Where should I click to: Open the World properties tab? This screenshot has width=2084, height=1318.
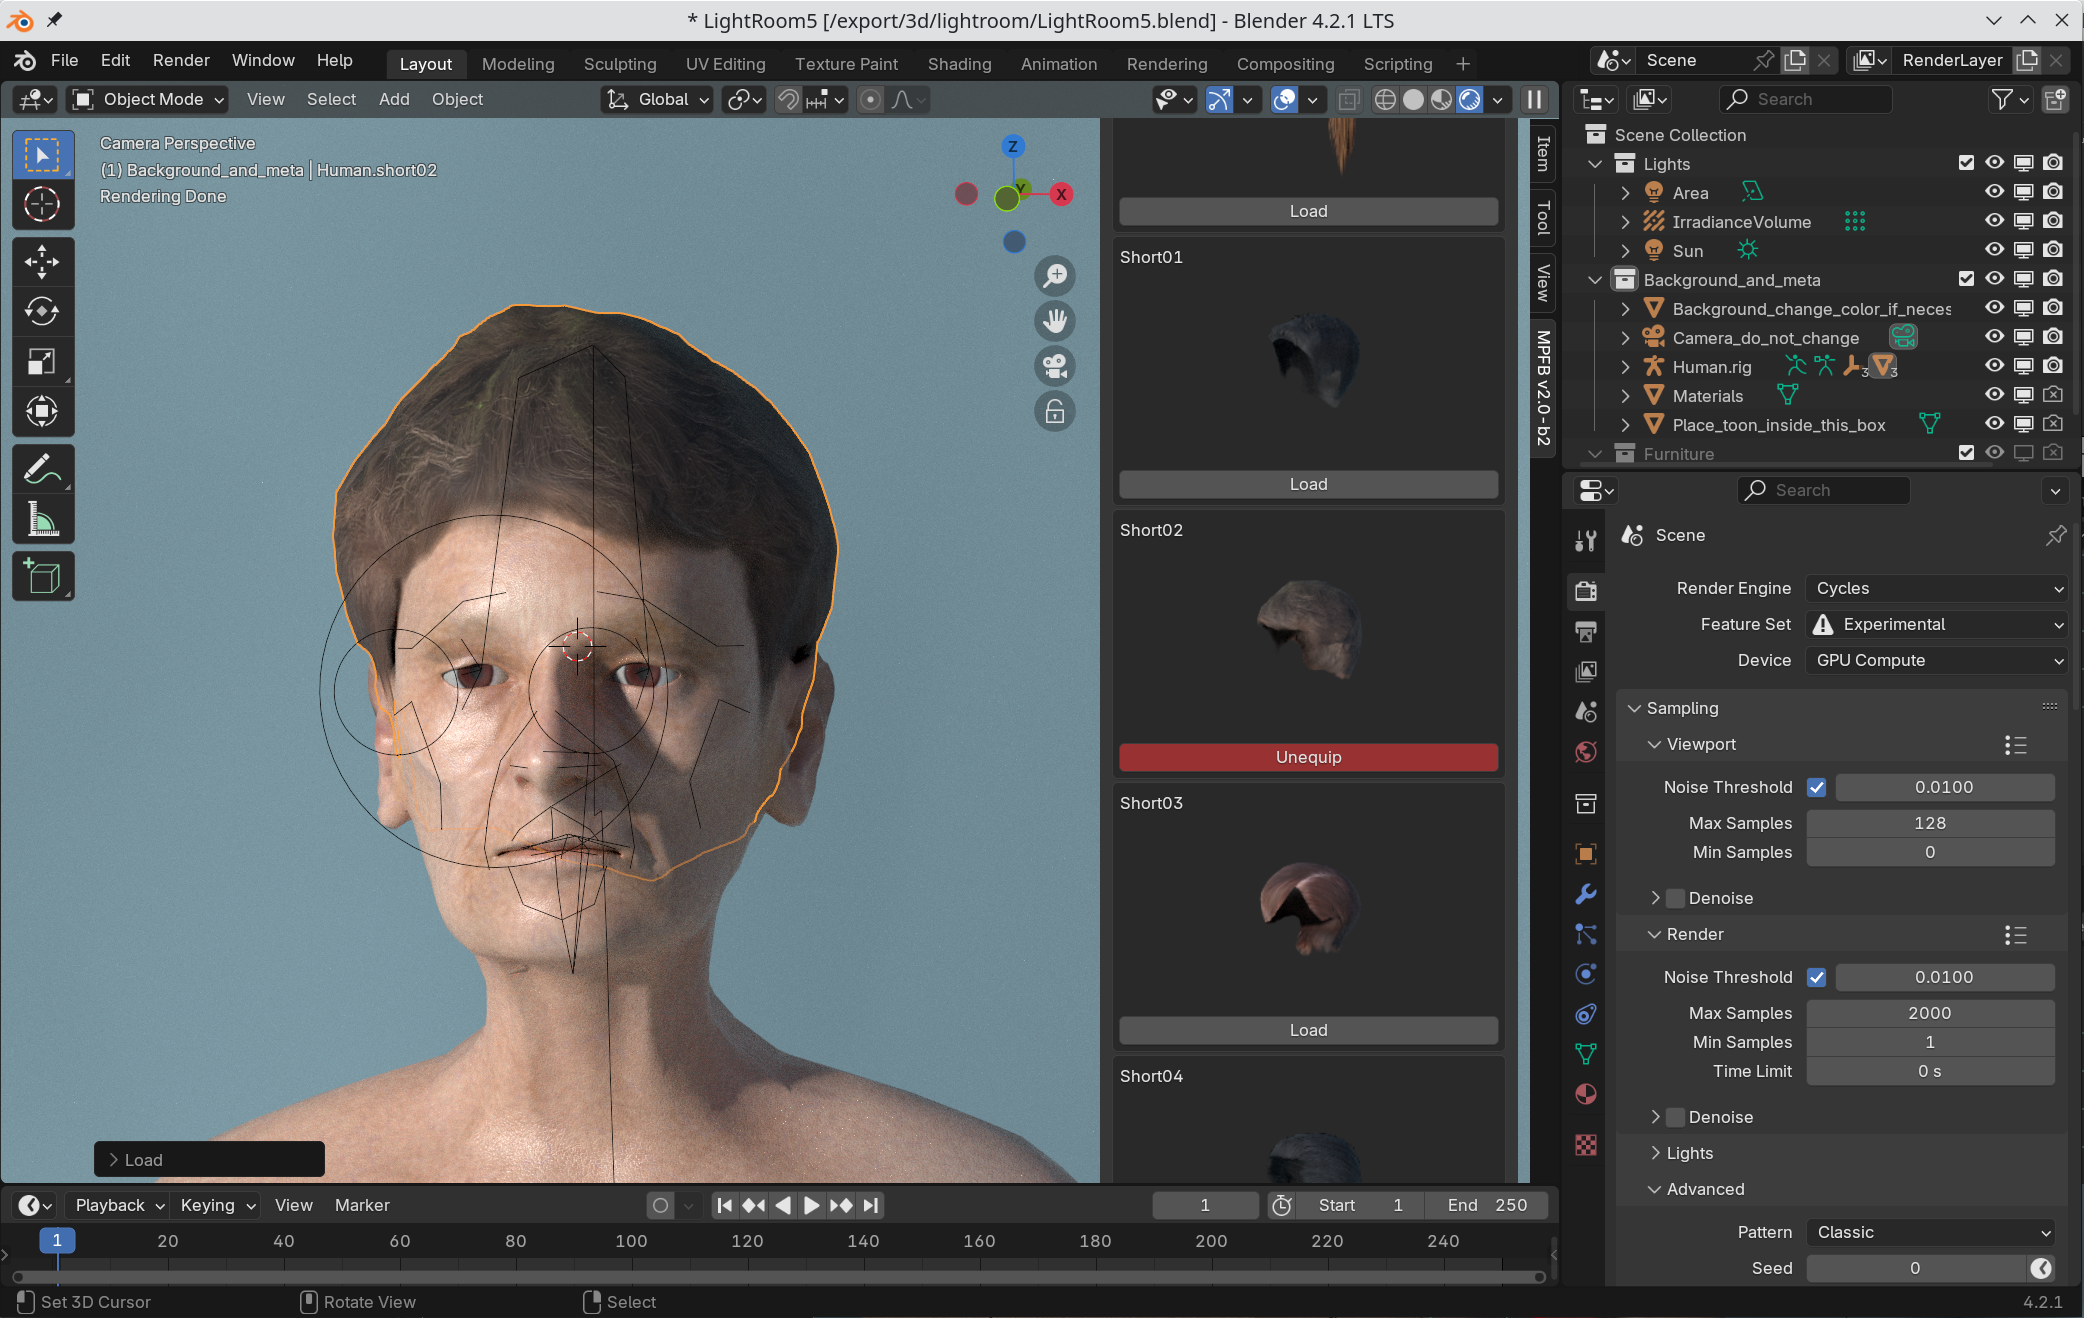tap(1586, 752)
